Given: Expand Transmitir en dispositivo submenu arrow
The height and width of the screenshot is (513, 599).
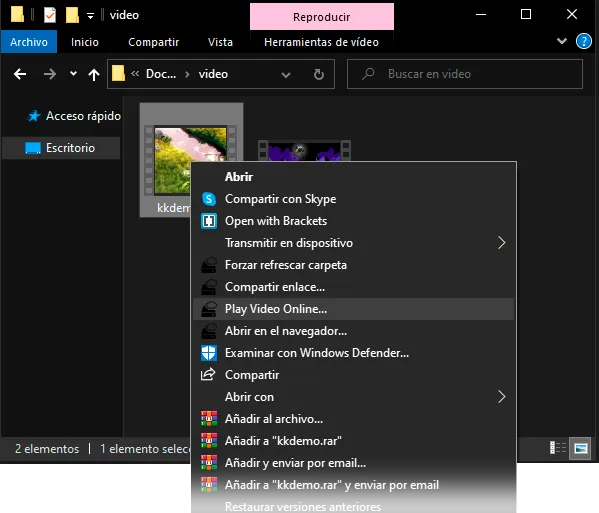Looking at the screenshot, I should coord(502,243).
